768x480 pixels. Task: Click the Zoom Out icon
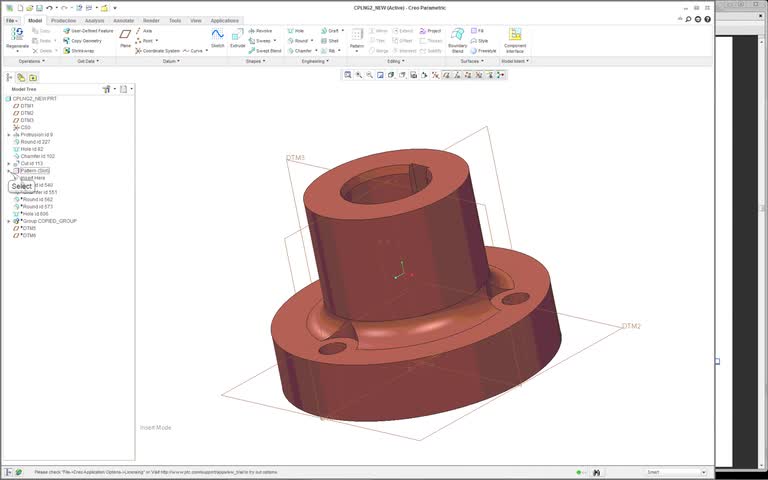[369, 75]
